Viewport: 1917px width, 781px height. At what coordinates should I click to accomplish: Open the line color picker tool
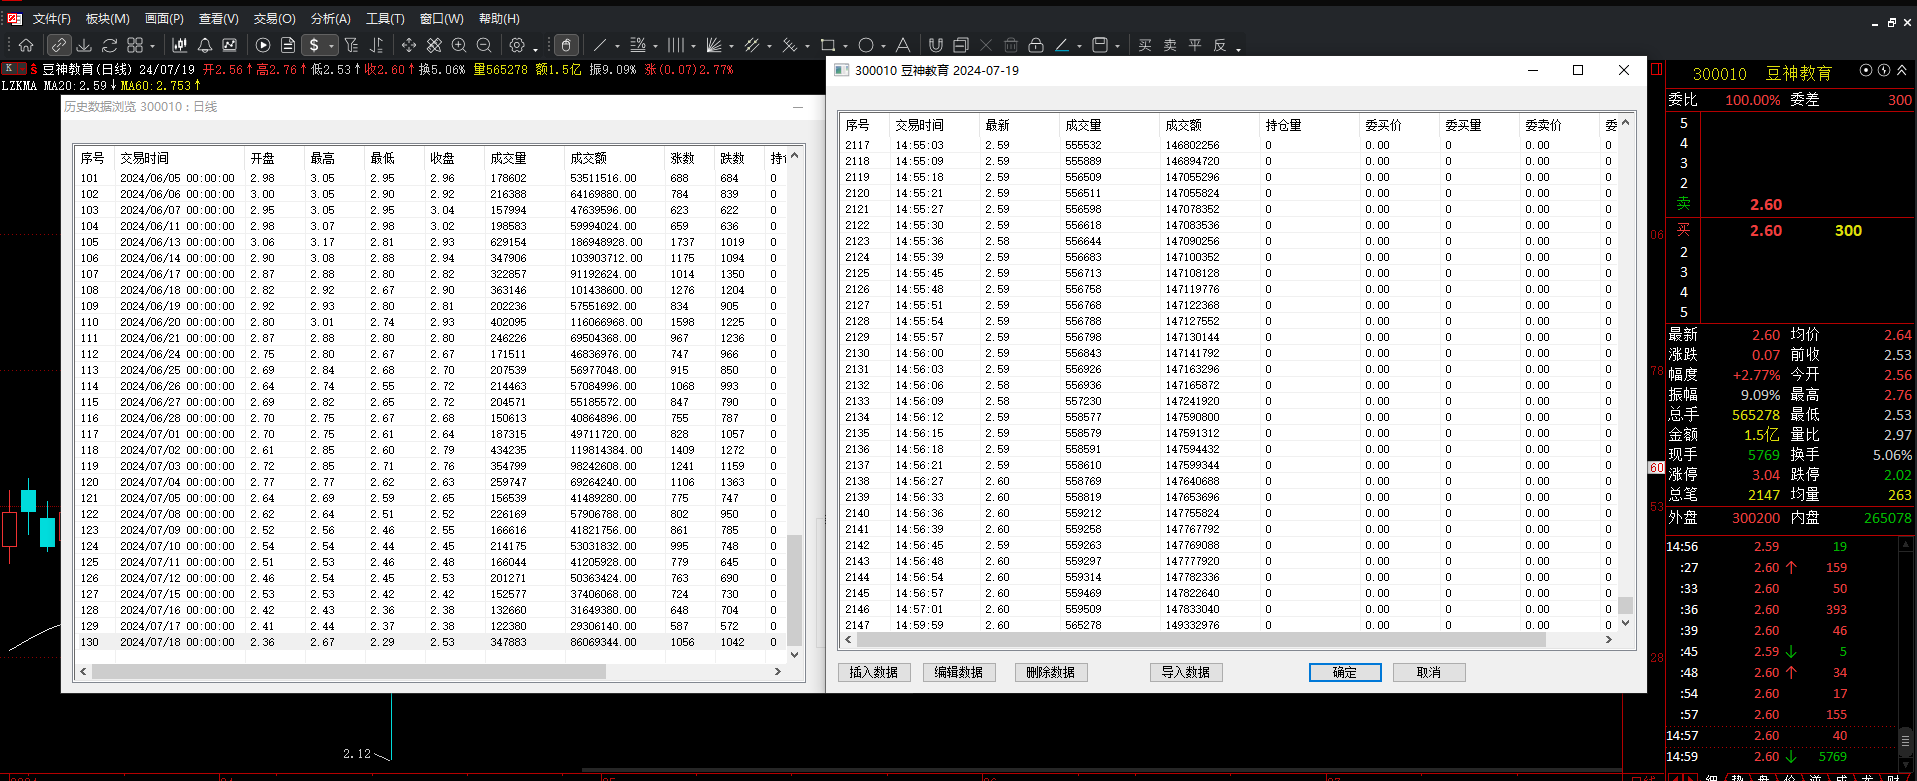(1062, 45)
